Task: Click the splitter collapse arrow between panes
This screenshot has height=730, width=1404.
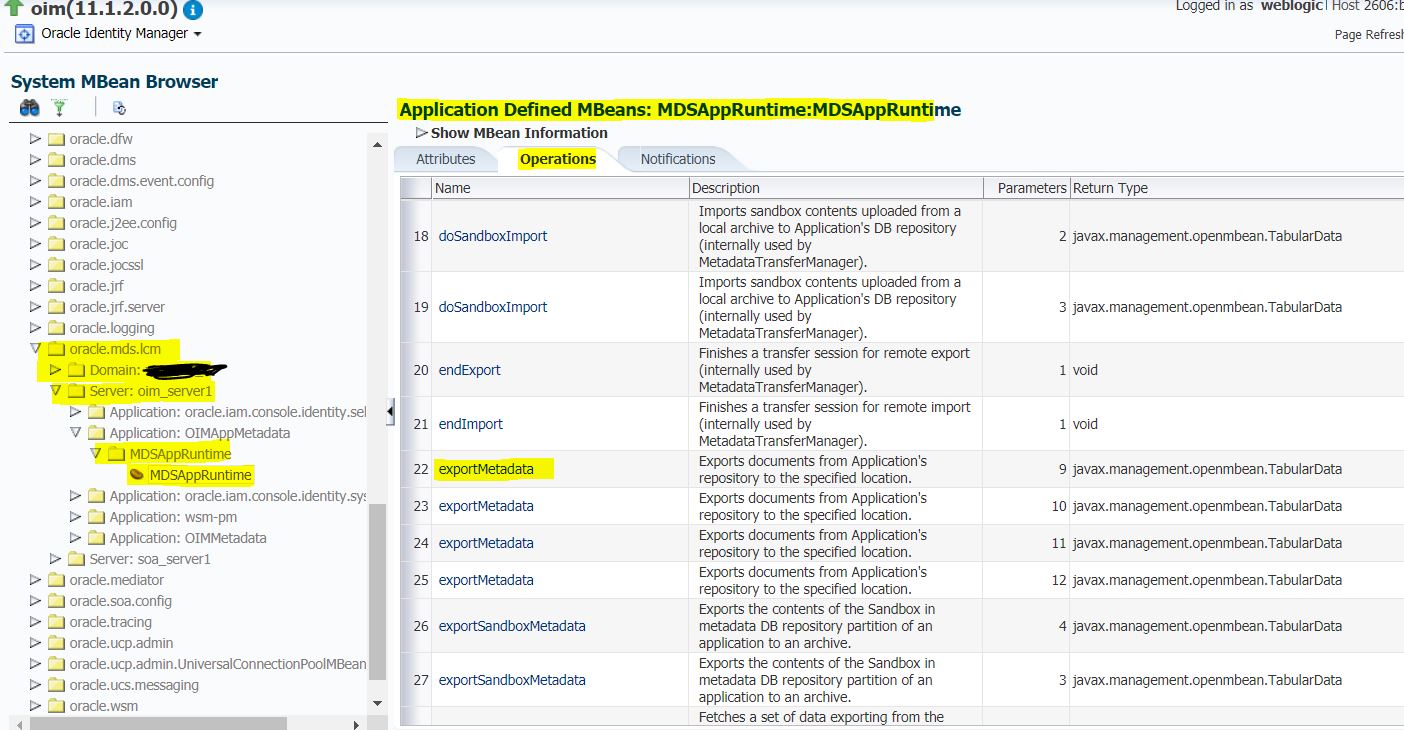Action: point(390,411)
